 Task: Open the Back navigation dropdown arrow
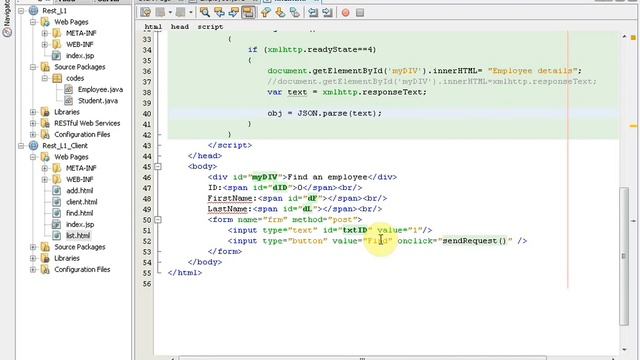170,13
